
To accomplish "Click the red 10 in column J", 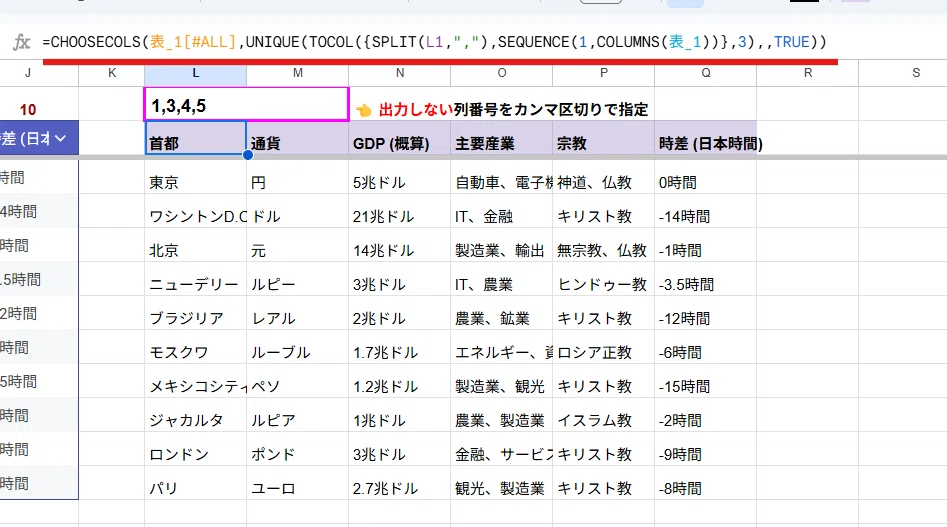I will [28, 109].
